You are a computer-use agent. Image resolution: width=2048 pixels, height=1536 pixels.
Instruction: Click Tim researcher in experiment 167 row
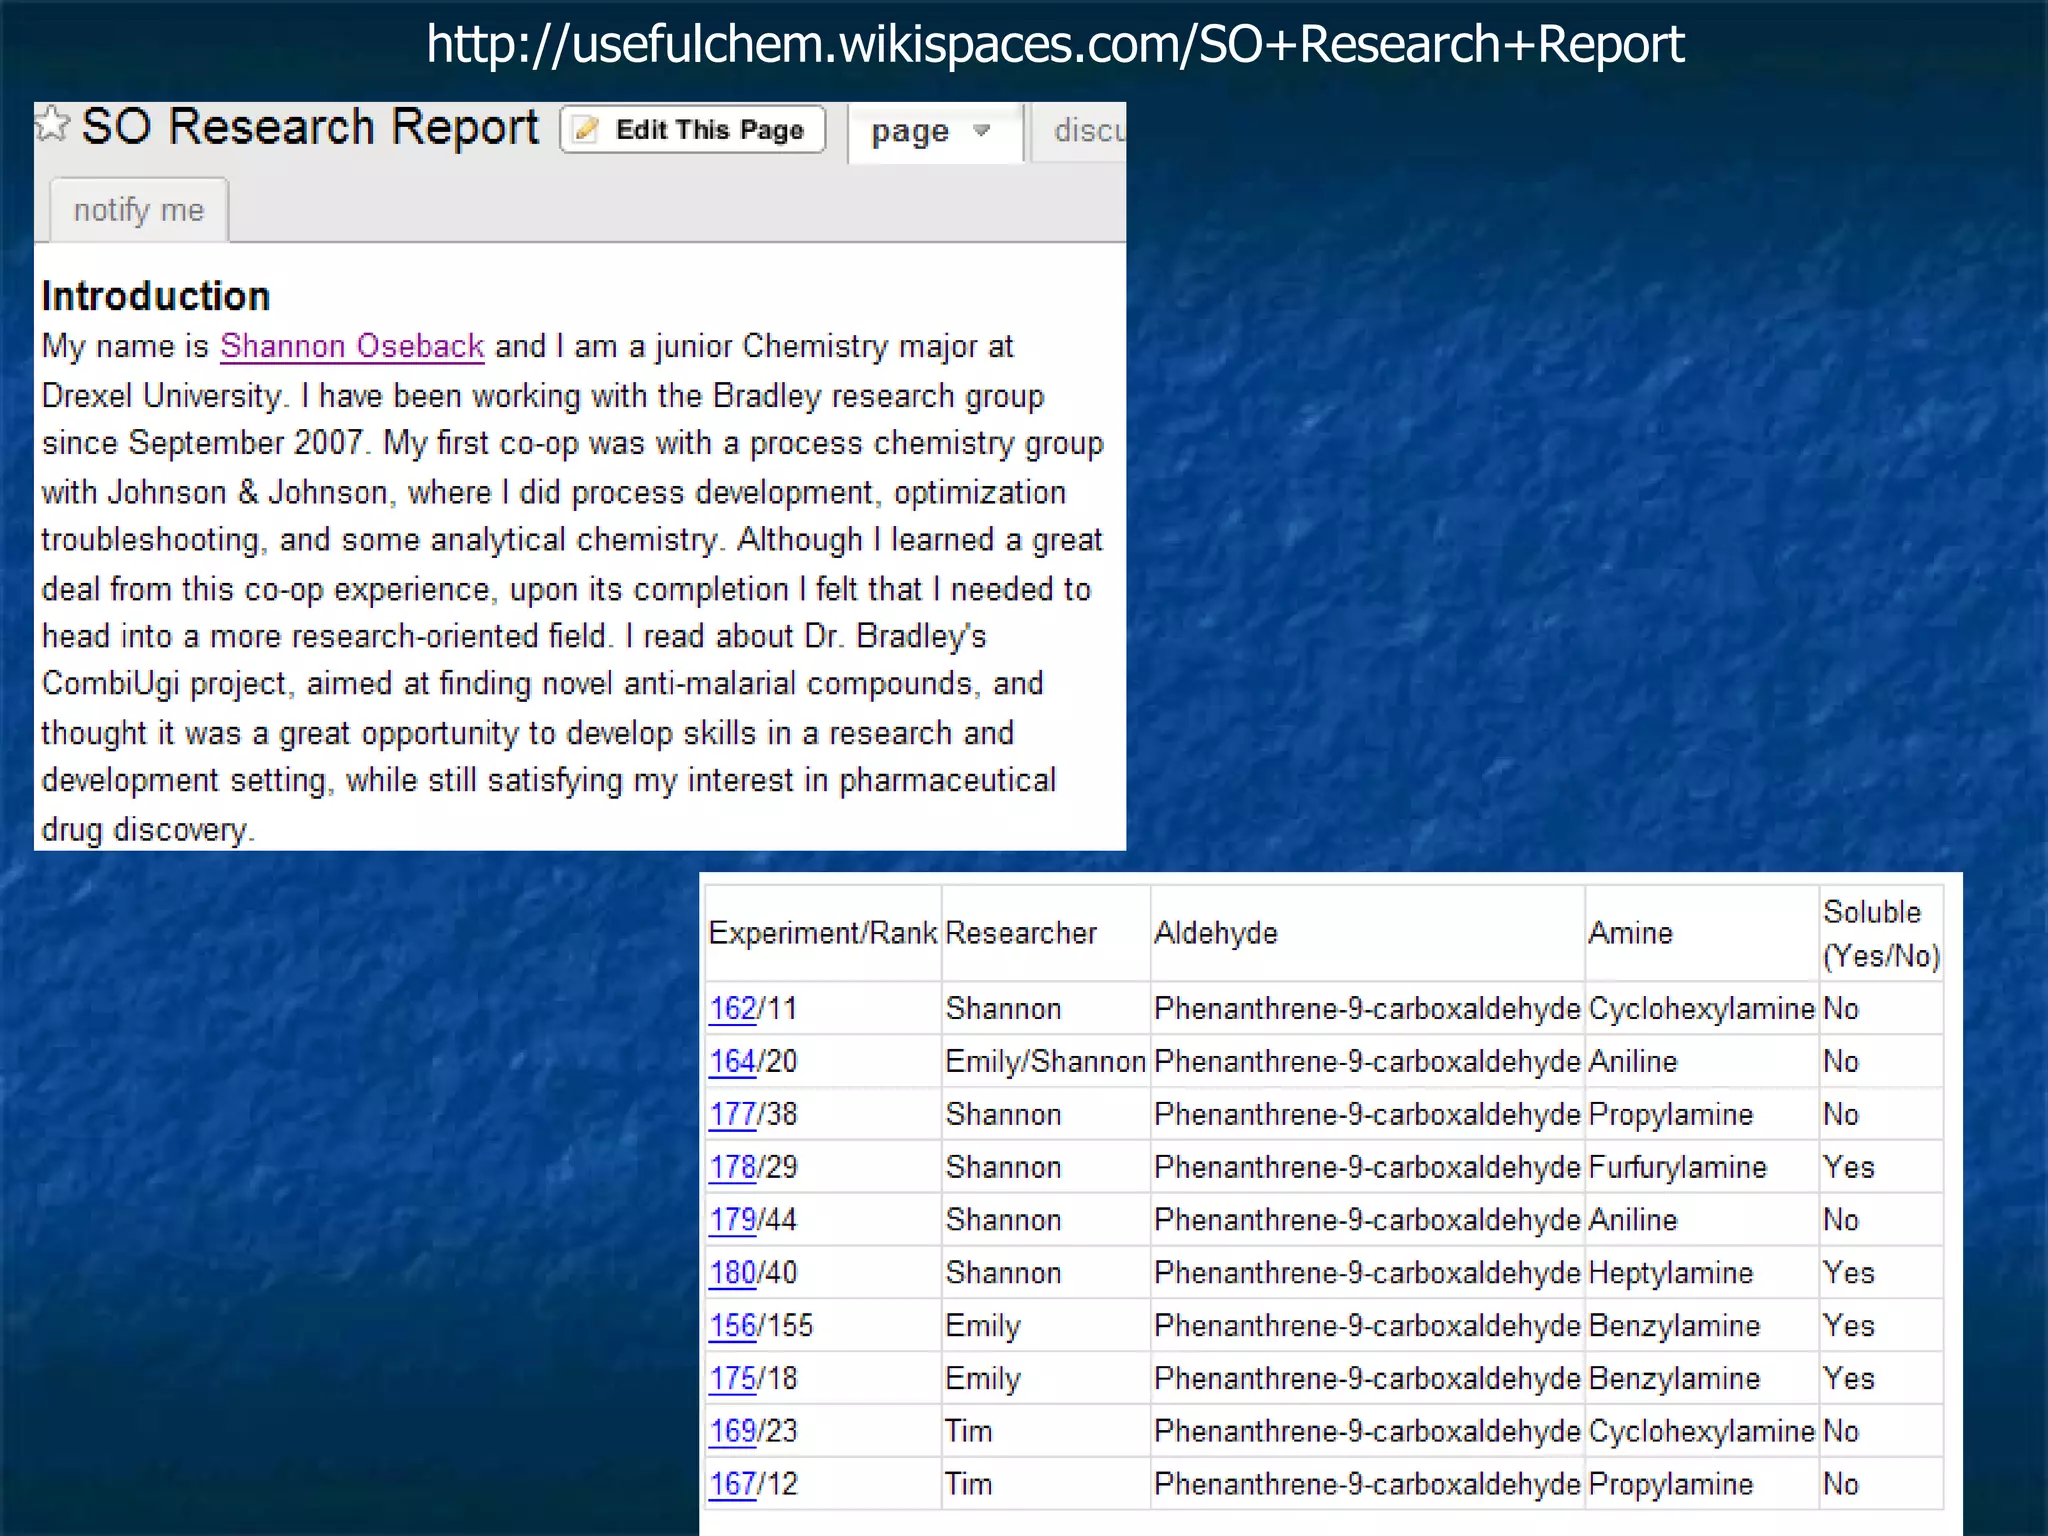point(969,1484)
